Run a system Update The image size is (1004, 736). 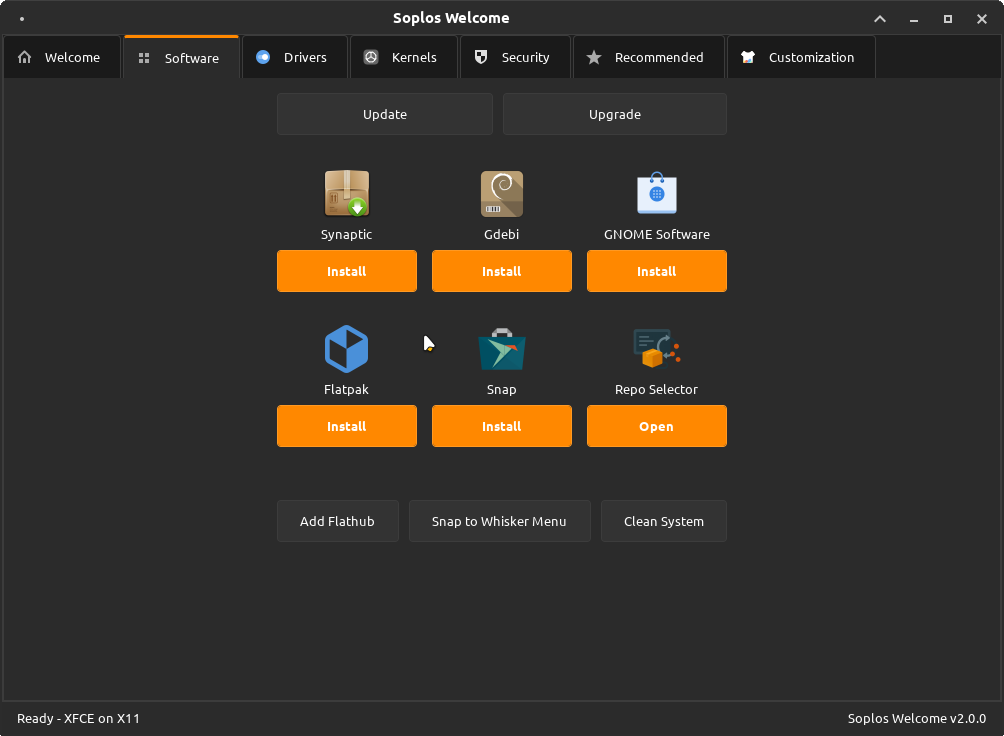click(384, 113)
